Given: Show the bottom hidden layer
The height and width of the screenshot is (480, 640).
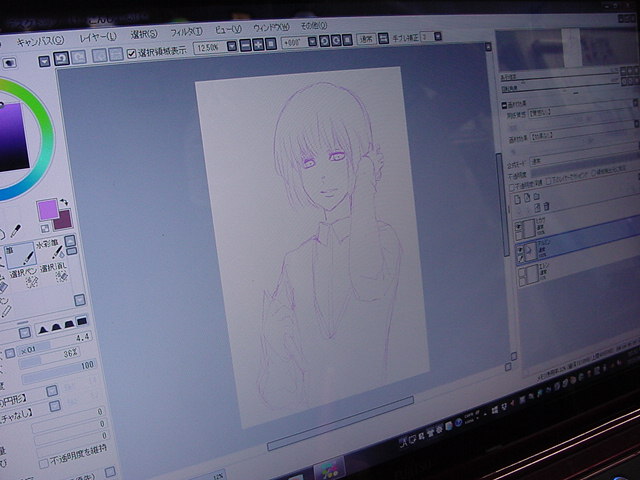Looking at the screenshot, I should pyautogui.click(x=522, y=273).
